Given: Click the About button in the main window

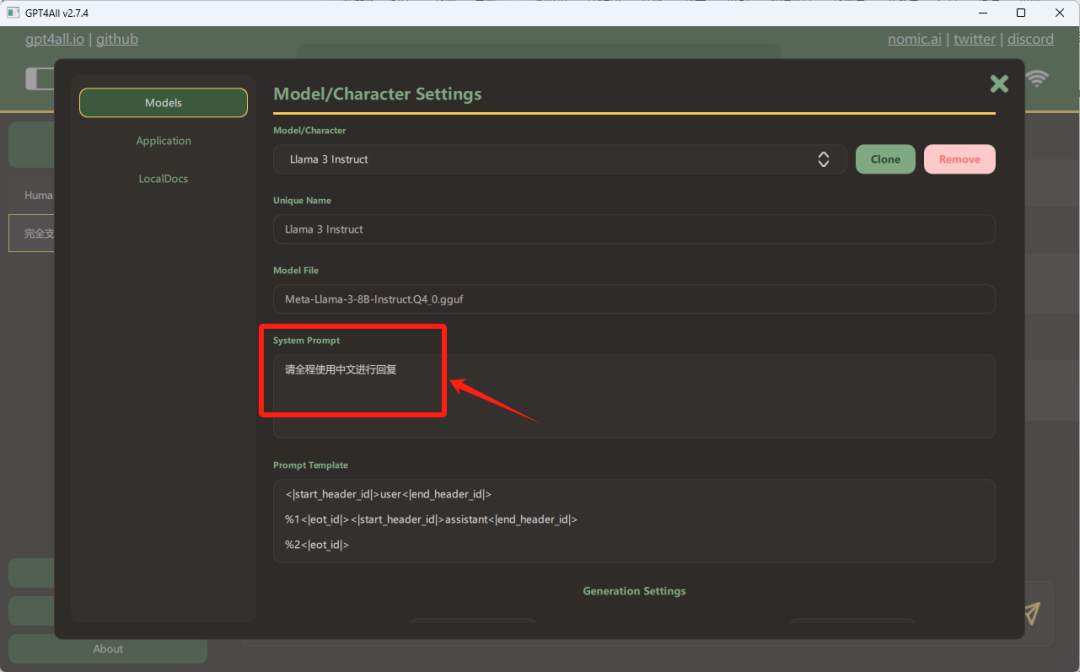Looking at the screenshot, I should [x=108, y=649].
